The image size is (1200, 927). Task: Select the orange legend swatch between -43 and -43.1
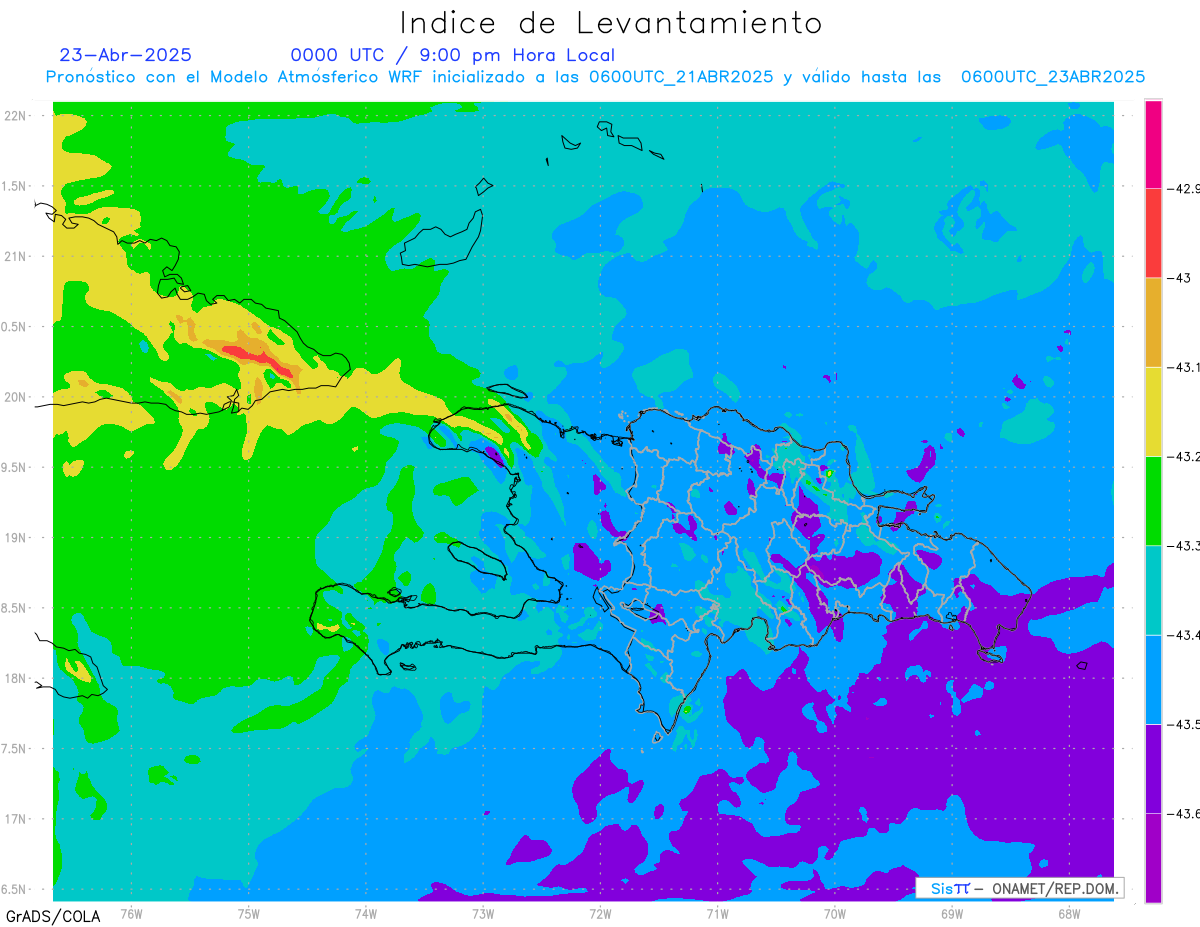click(1153, 322)
